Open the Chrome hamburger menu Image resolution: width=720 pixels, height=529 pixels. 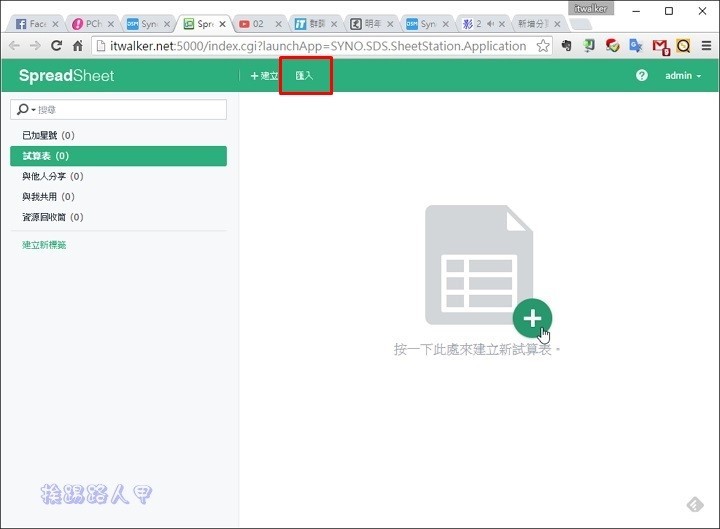704,46
